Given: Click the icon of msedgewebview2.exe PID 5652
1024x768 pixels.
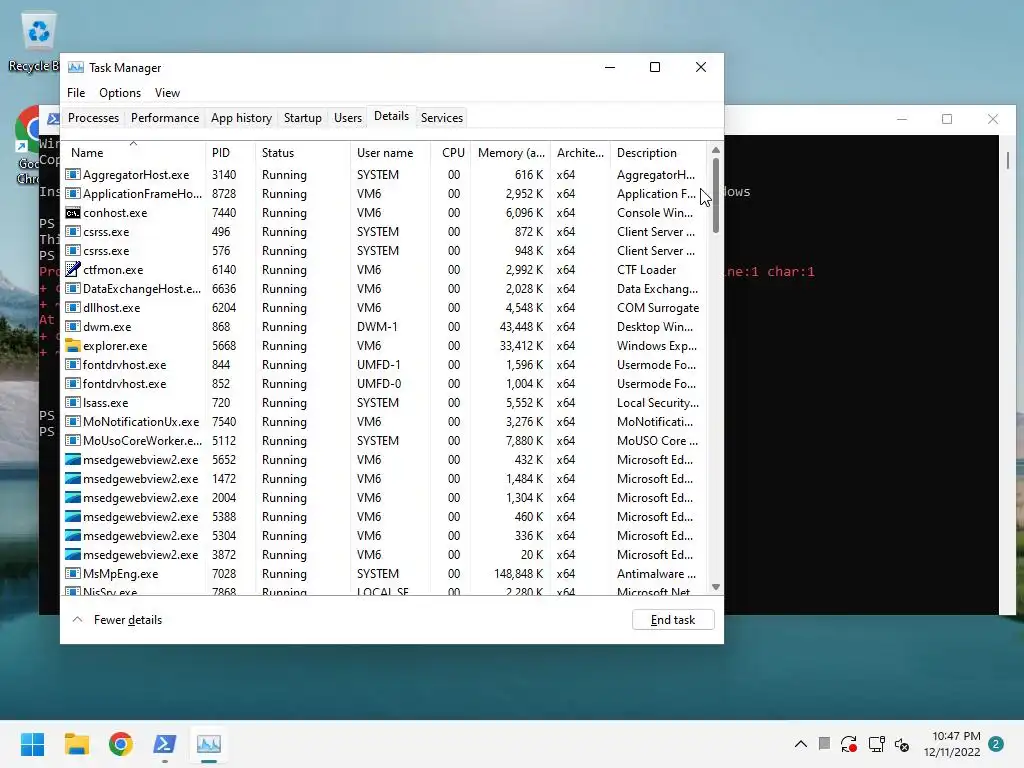Looking at the screenshot, I should tap(72, 460).
